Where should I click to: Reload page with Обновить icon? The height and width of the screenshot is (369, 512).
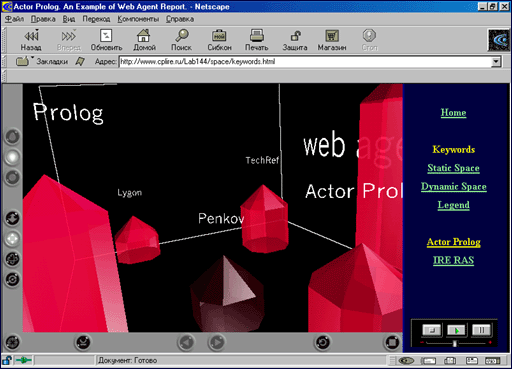[106, 40]
